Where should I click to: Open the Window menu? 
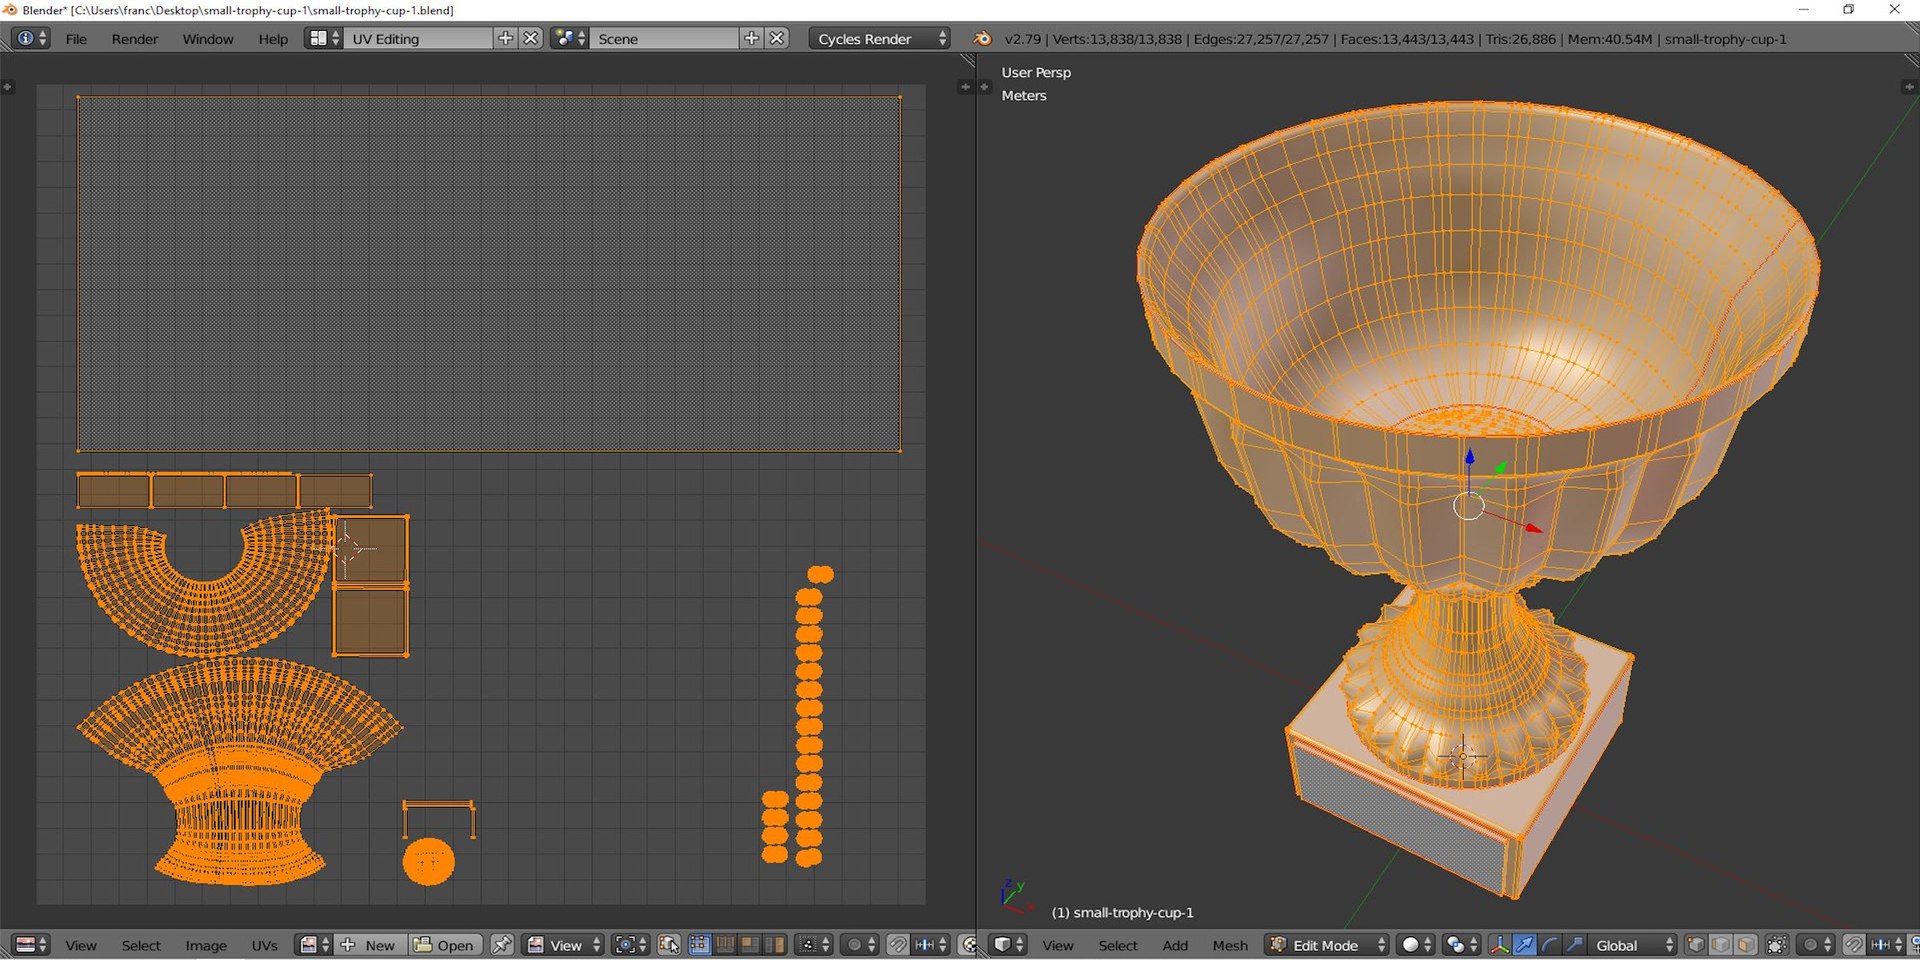click(x=208, y=39)
